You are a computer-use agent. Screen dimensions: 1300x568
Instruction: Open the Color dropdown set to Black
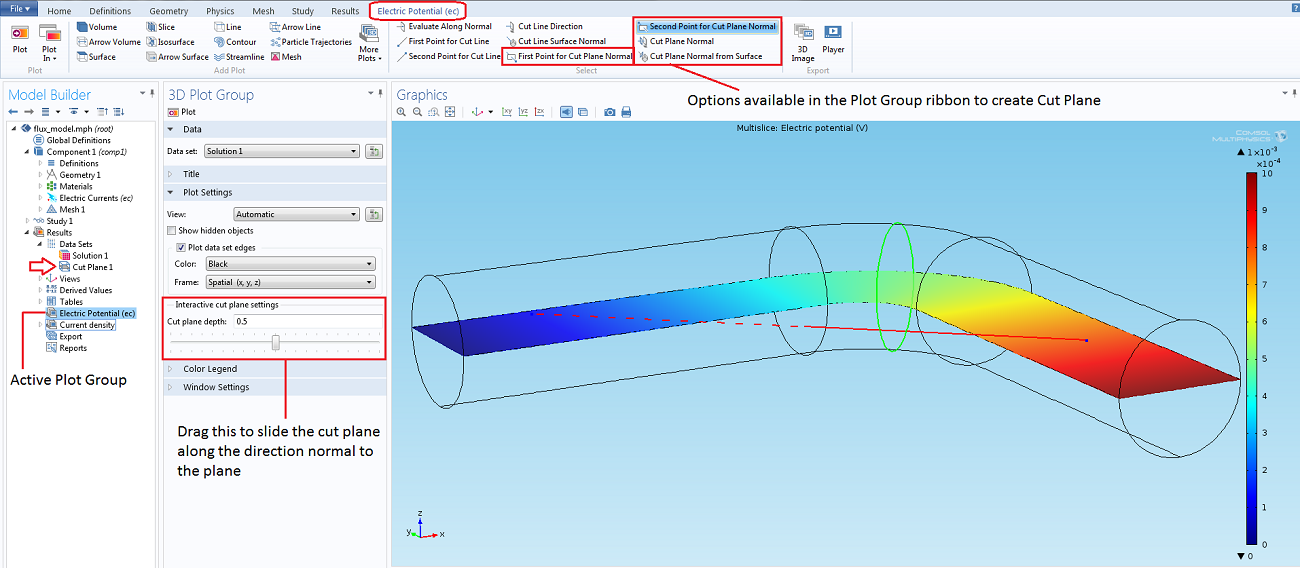289,264
